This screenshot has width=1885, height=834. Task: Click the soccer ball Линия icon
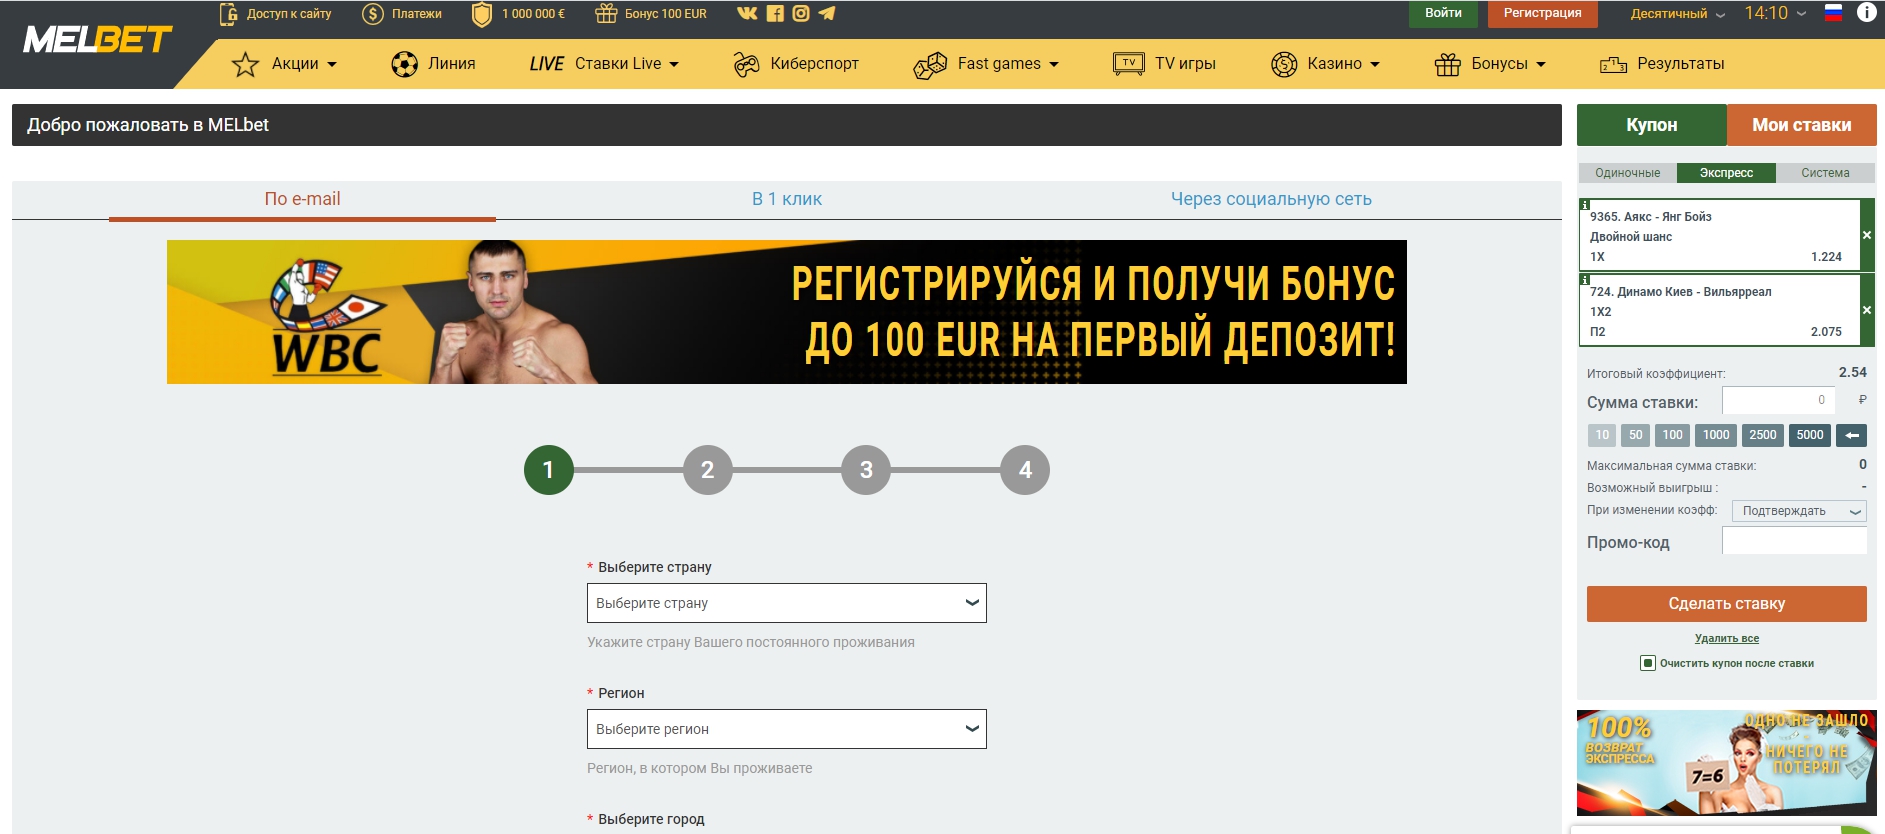pyautogui.click(x=404, y=64)
